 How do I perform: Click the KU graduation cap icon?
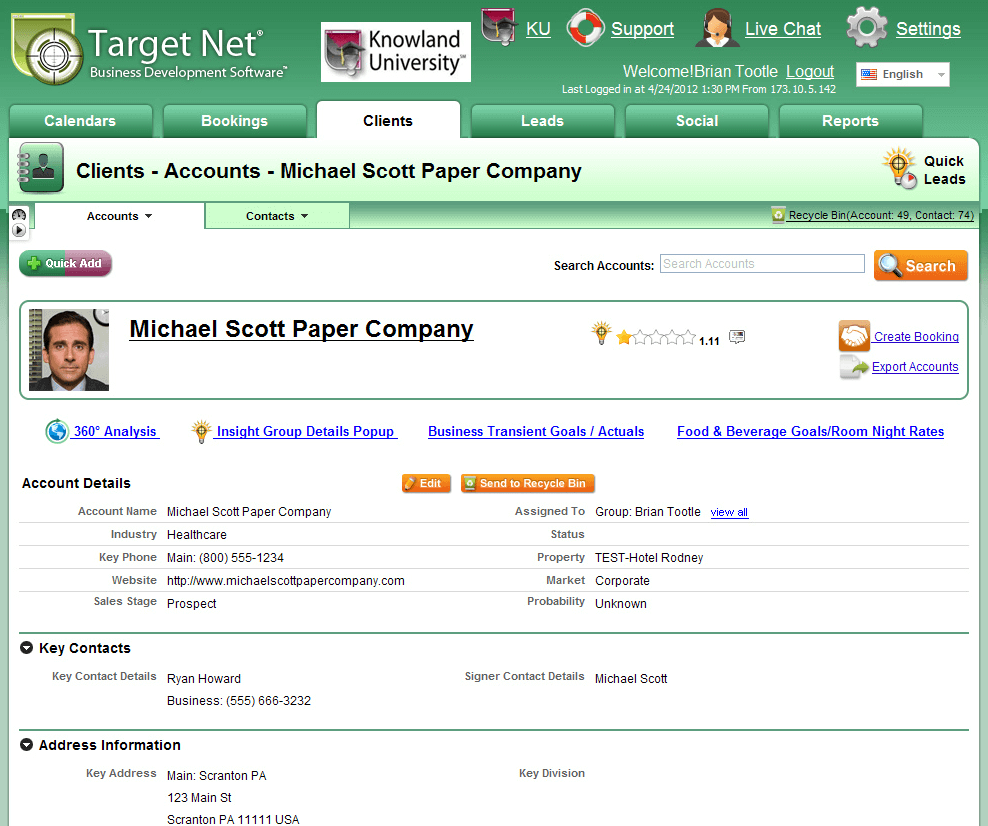pyautogui.click(x=499, y=27)
